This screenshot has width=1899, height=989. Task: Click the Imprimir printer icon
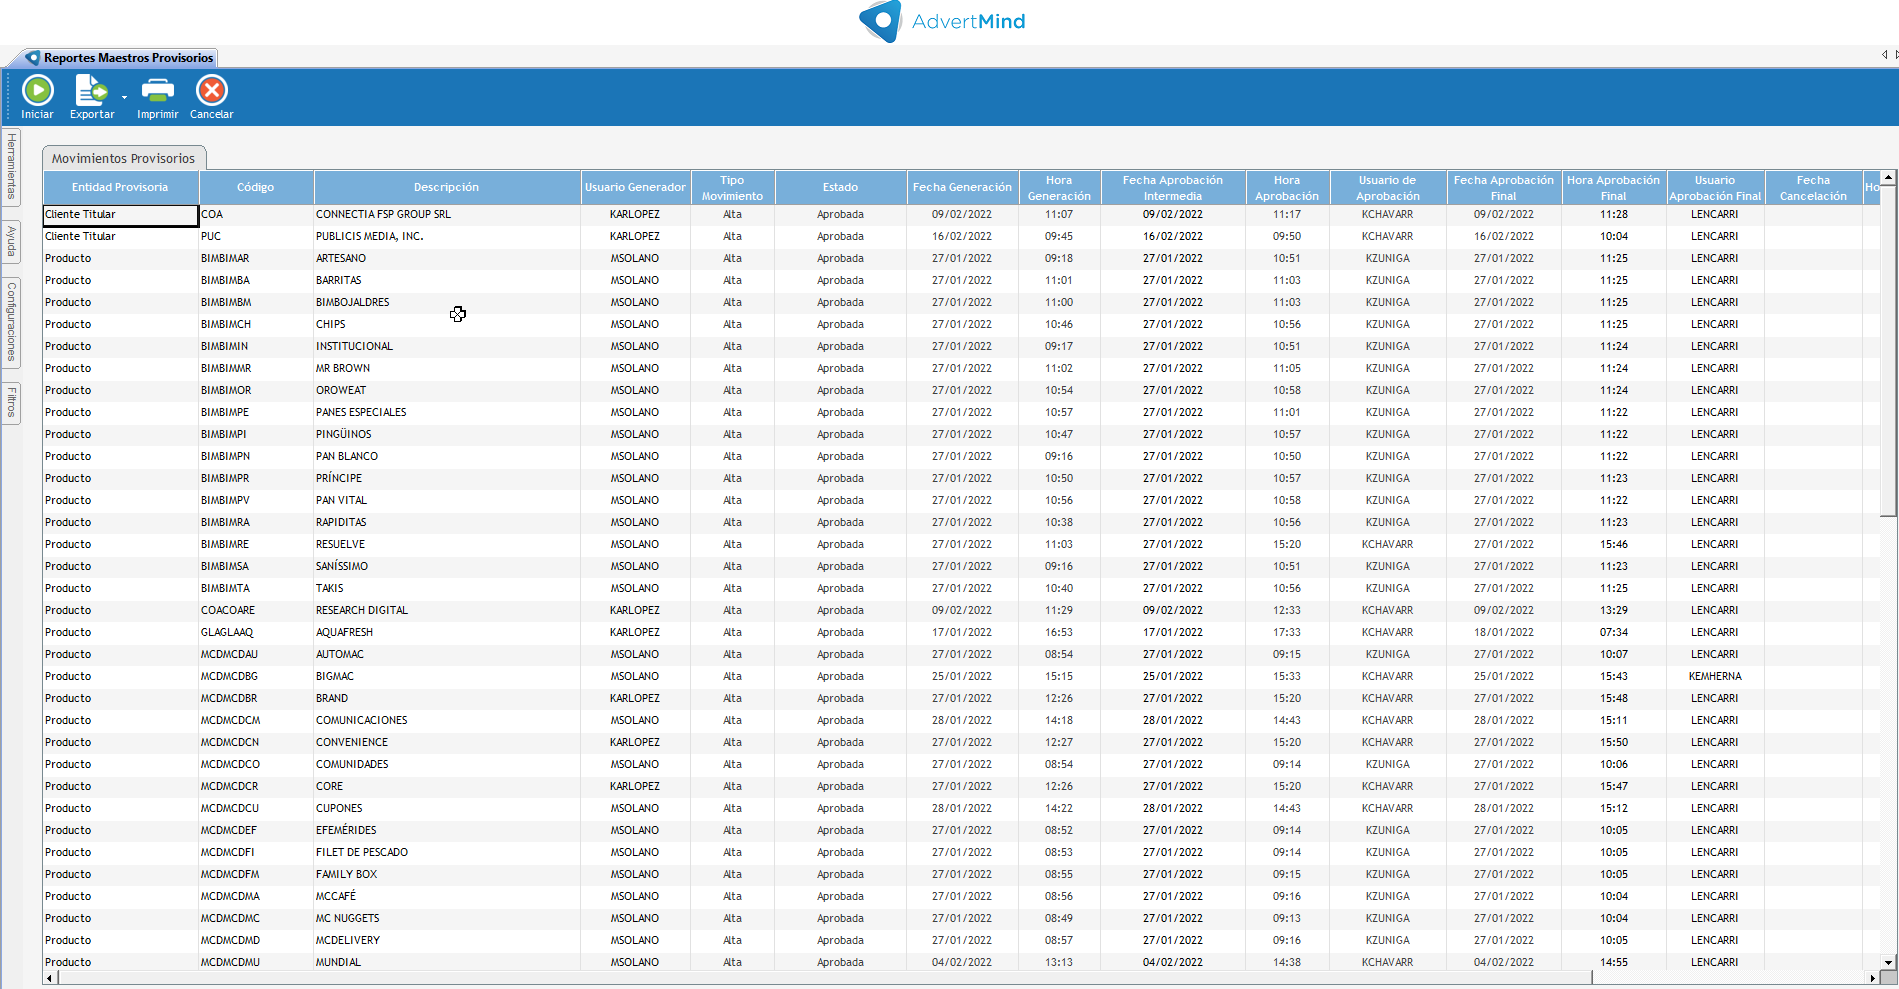(157, 91)
